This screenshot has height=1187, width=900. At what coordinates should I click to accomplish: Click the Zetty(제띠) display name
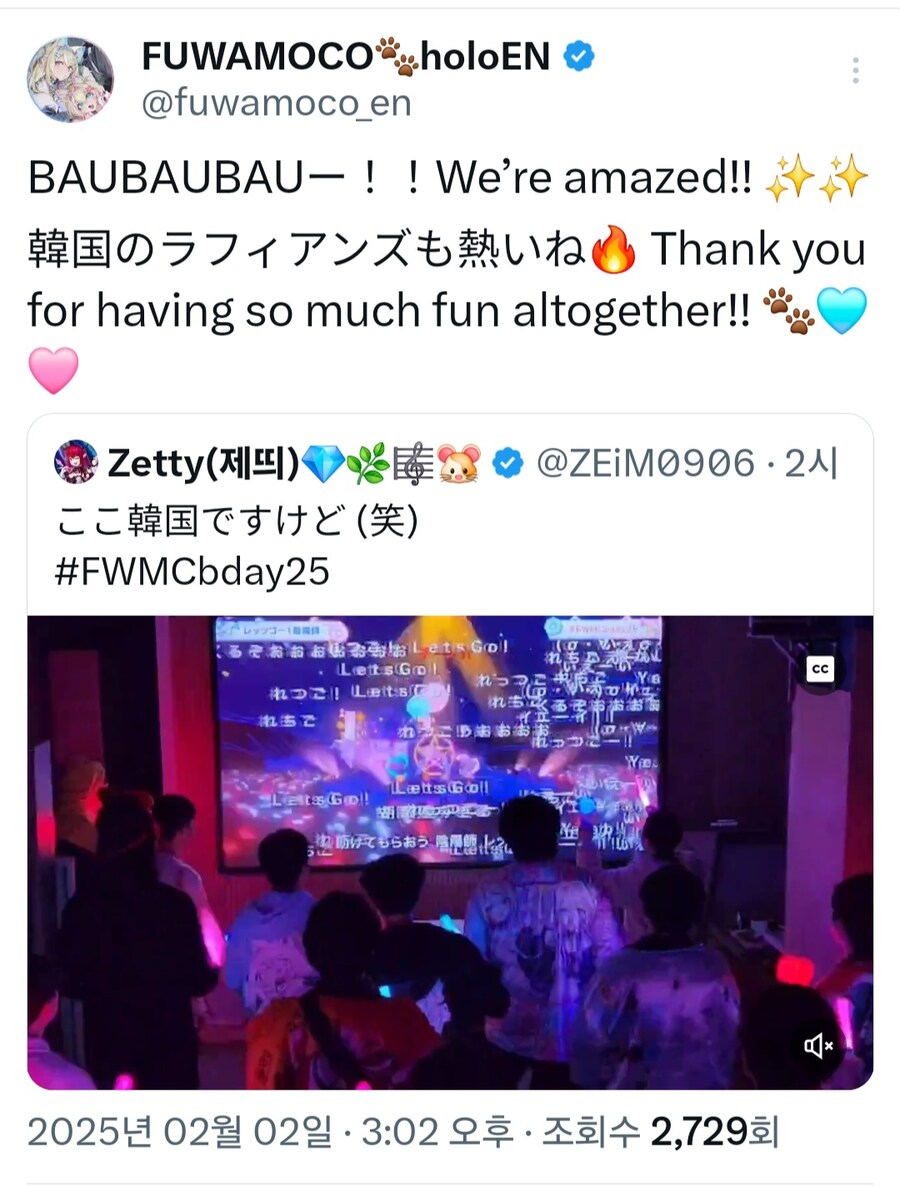click(x=204, y=463)
